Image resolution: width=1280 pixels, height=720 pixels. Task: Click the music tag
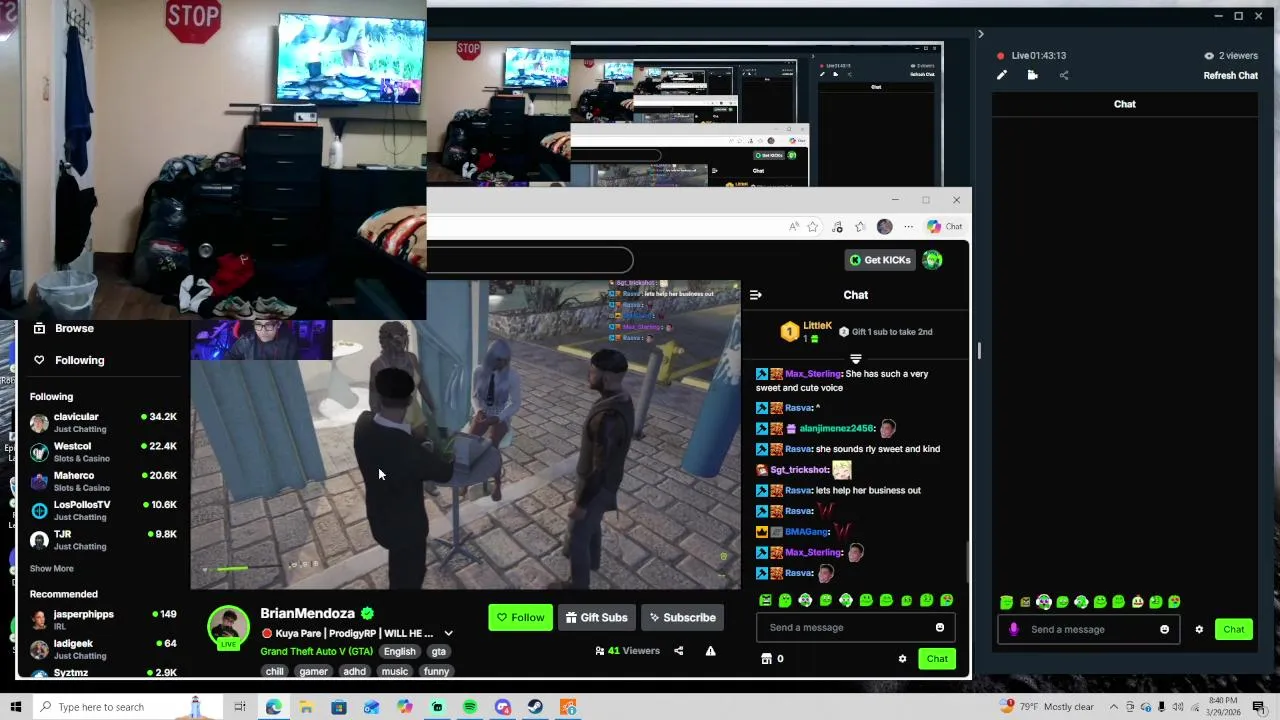point(394,671)
